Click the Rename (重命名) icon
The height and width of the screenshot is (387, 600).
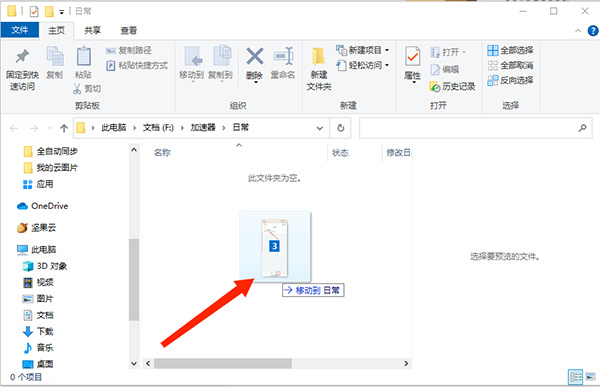[284, 57]
